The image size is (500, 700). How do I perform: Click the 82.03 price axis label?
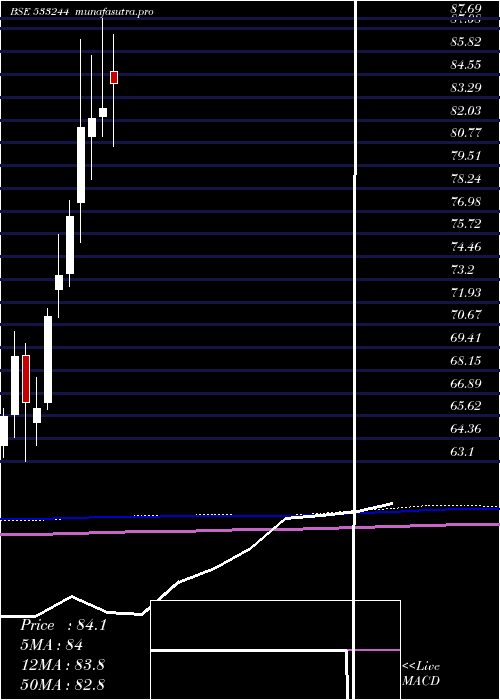tap(466, 110)
